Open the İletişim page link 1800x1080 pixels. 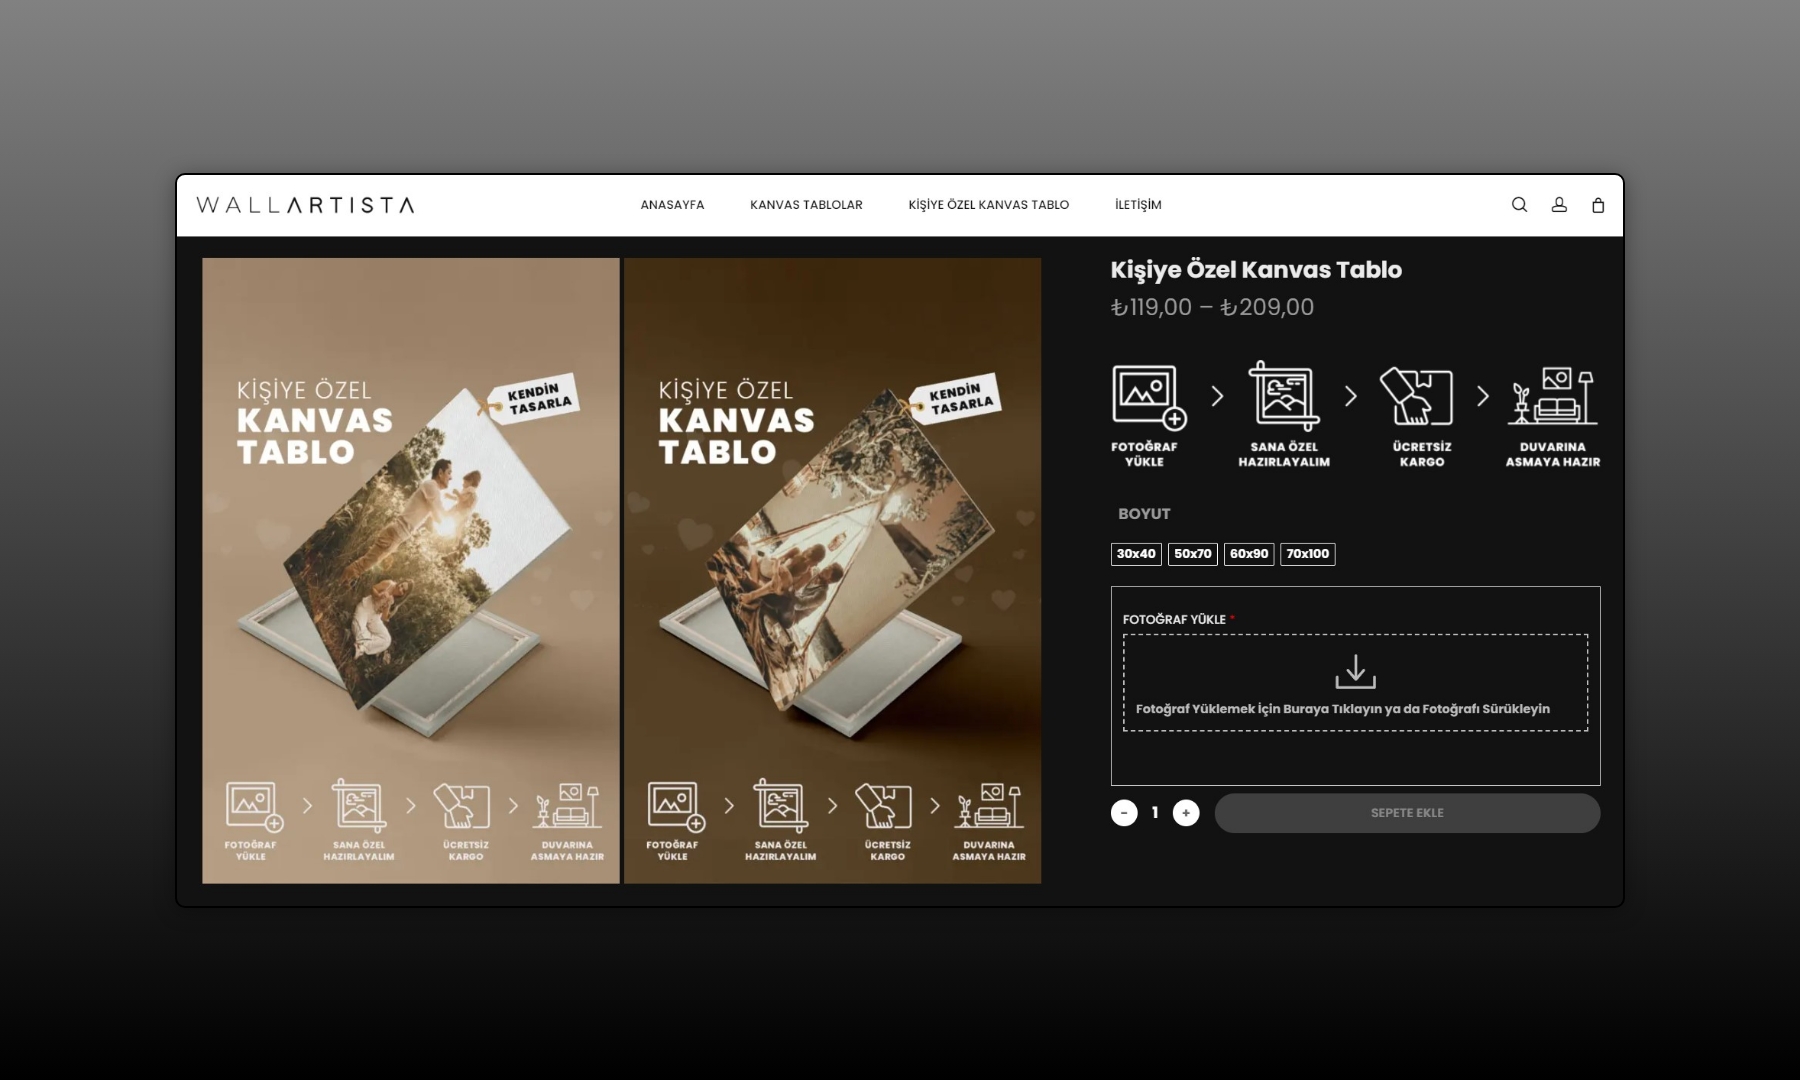coord(1138,205)
